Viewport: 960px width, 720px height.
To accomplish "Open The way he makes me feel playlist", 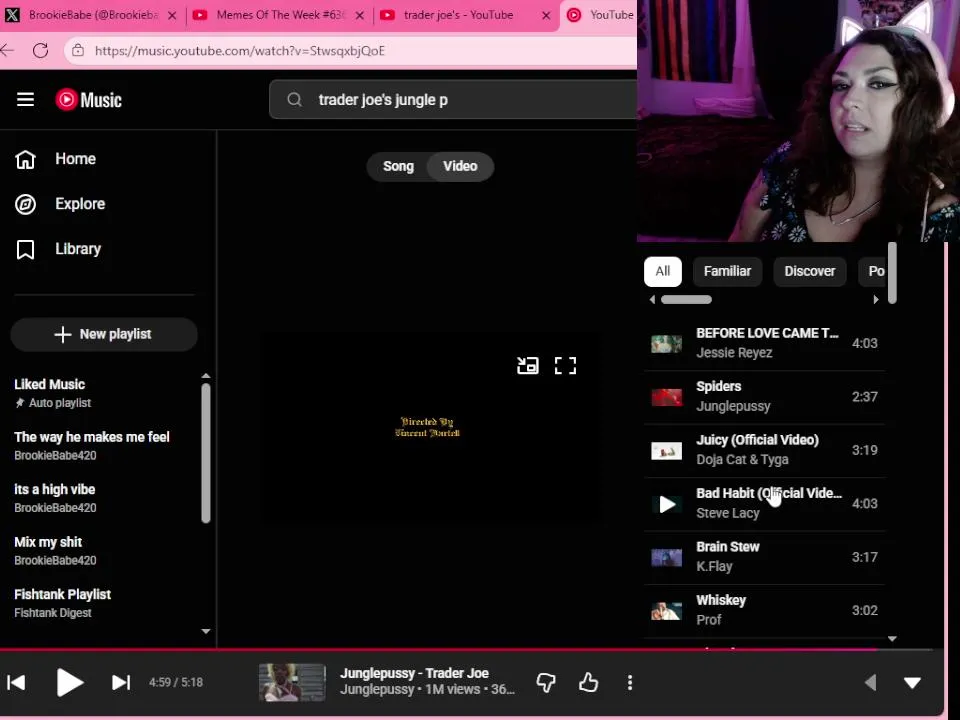I will click(x=92, y=446).
